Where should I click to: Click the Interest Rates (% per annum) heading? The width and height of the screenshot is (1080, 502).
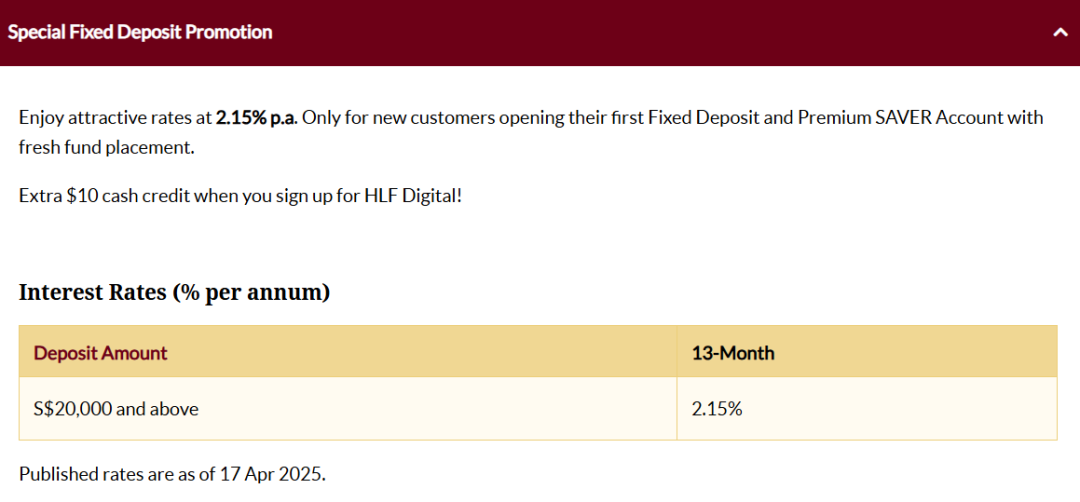[175, 293]
